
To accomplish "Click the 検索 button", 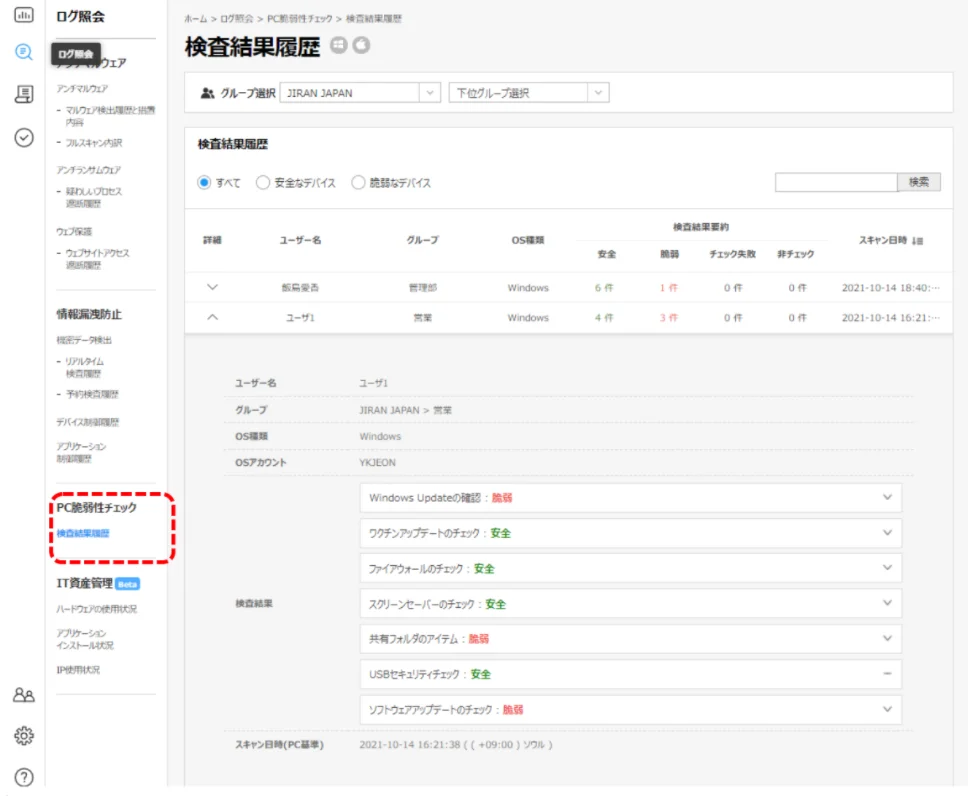I will [918, 182].
